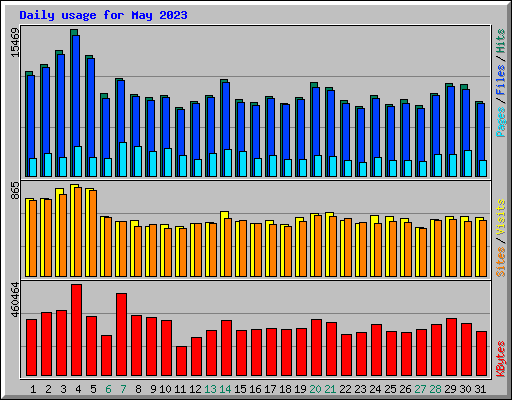Click the 'KBytes' legend label
This screenshot has width=512, height=400.
501,359
